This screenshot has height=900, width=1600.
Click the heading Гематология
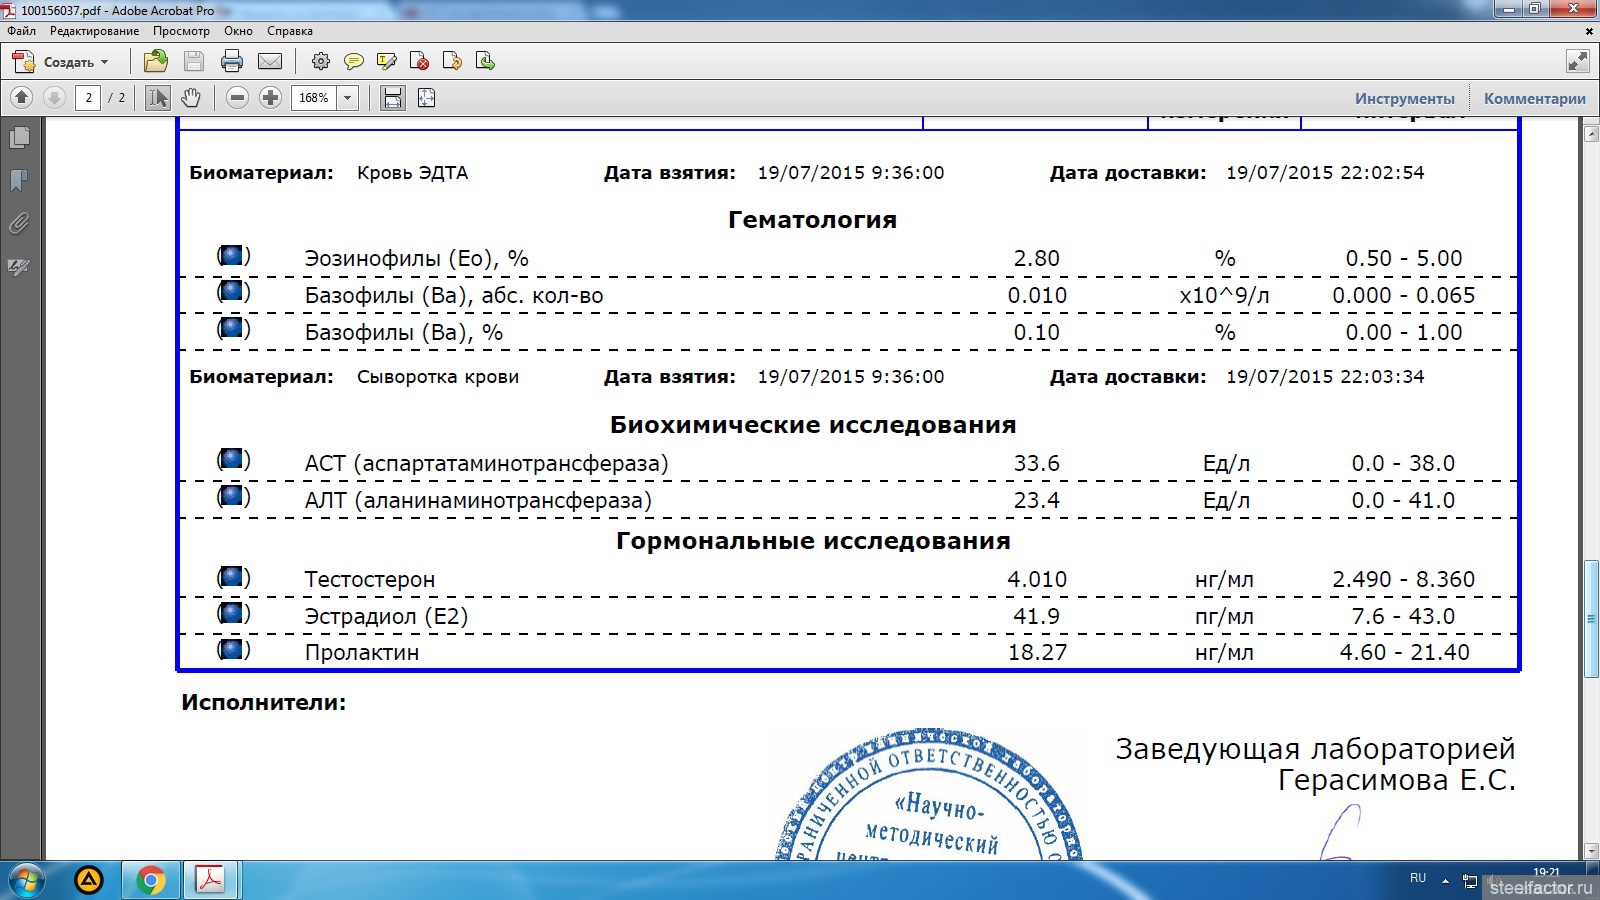pos(812,220)
